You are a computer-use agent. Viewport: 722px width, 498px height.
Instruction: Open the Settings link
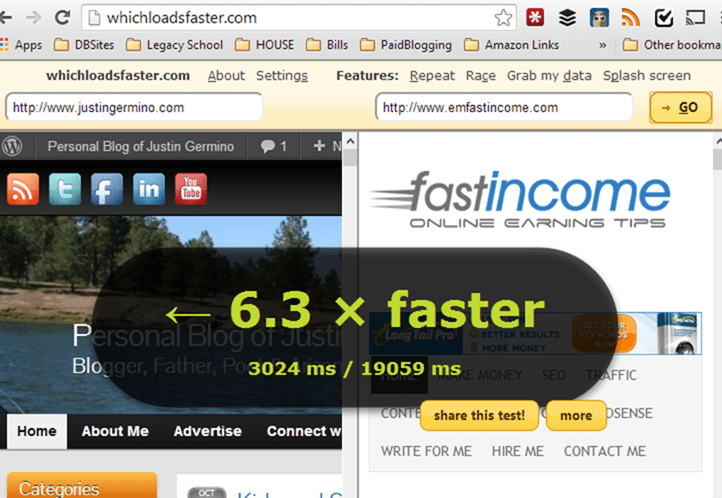(x=282, y=75)
